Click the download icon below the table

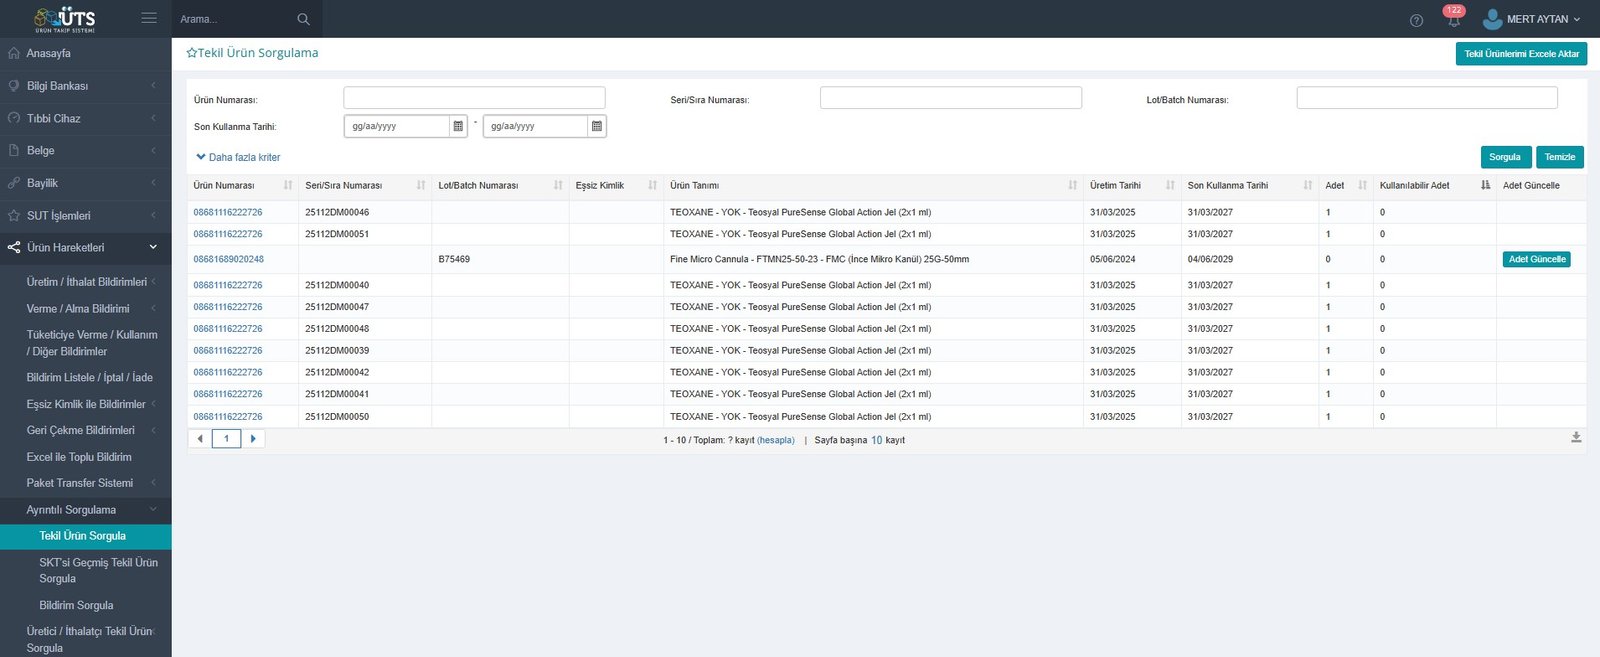coord(1576,438)
